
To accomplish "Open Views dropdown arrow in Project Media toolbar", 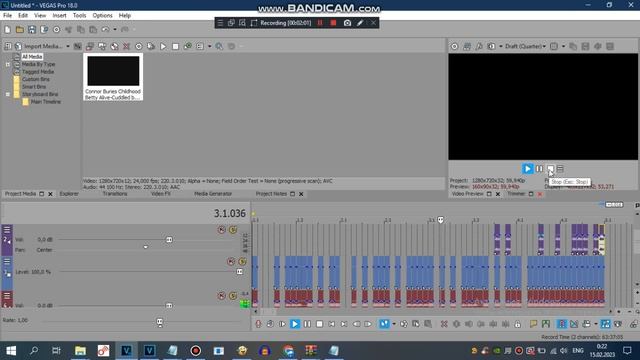I will point(209,46).
